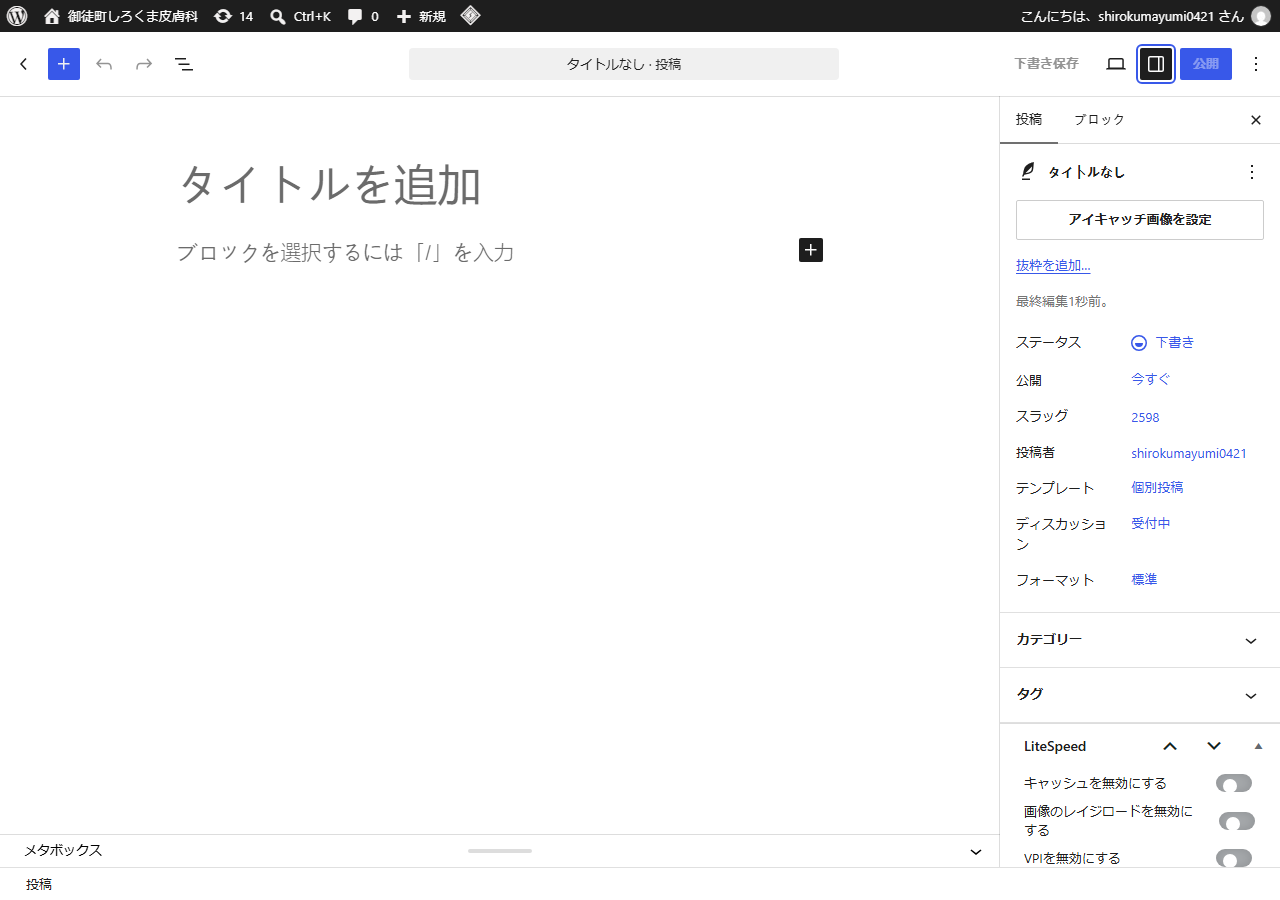Open the 御徒町しろくま皮膚科 site menu
Image resolution: width=1280 pixels, height=900 pixels.
[121, 16]
